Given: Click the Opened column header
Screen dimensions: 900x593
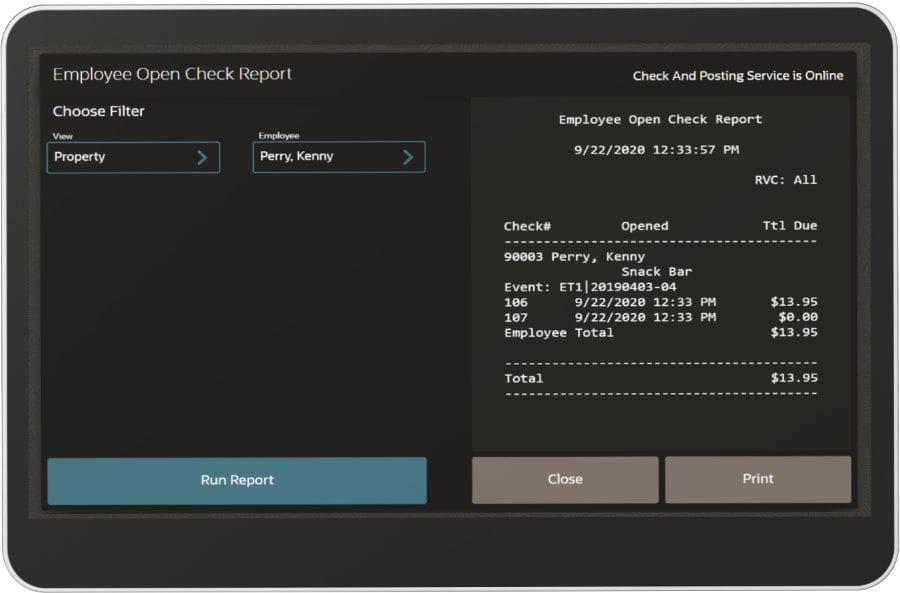Looking at the screenshot, I should tap(645, 226).
